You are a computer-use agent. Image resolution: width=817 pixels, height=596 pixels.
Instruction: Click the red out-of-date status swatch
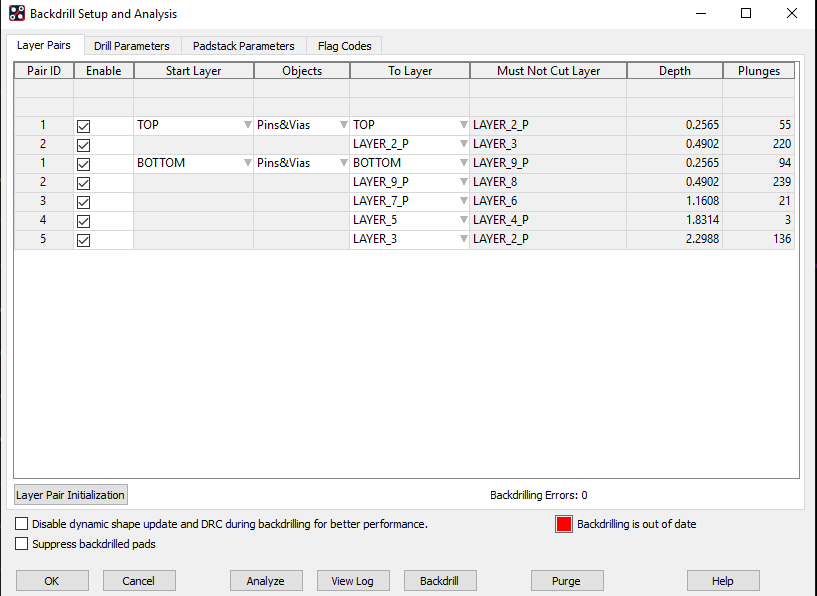pyautogui.click(x=564, y=524)
